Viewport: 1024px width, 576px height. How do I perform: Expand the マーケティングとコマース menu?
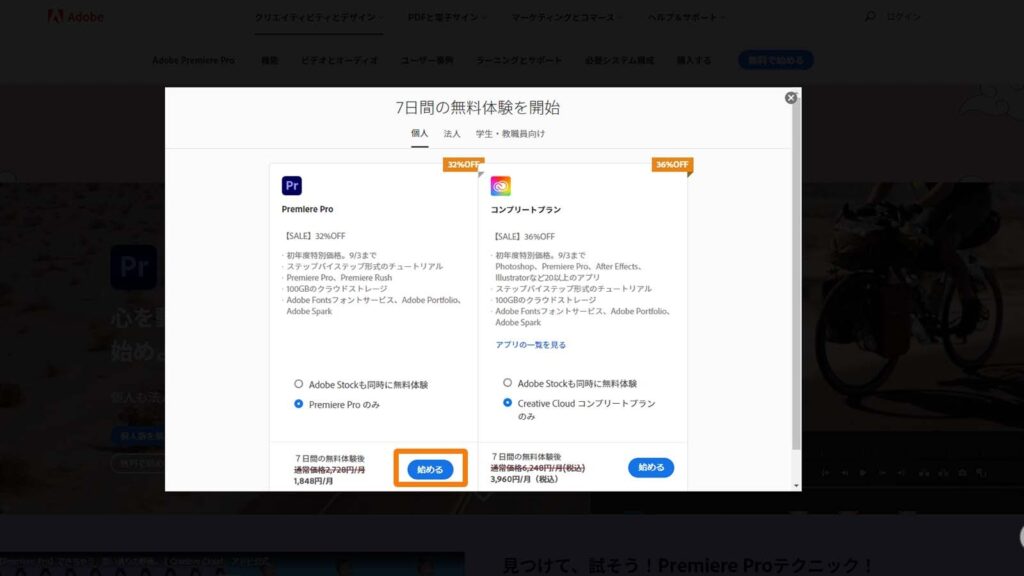(566, 17)
